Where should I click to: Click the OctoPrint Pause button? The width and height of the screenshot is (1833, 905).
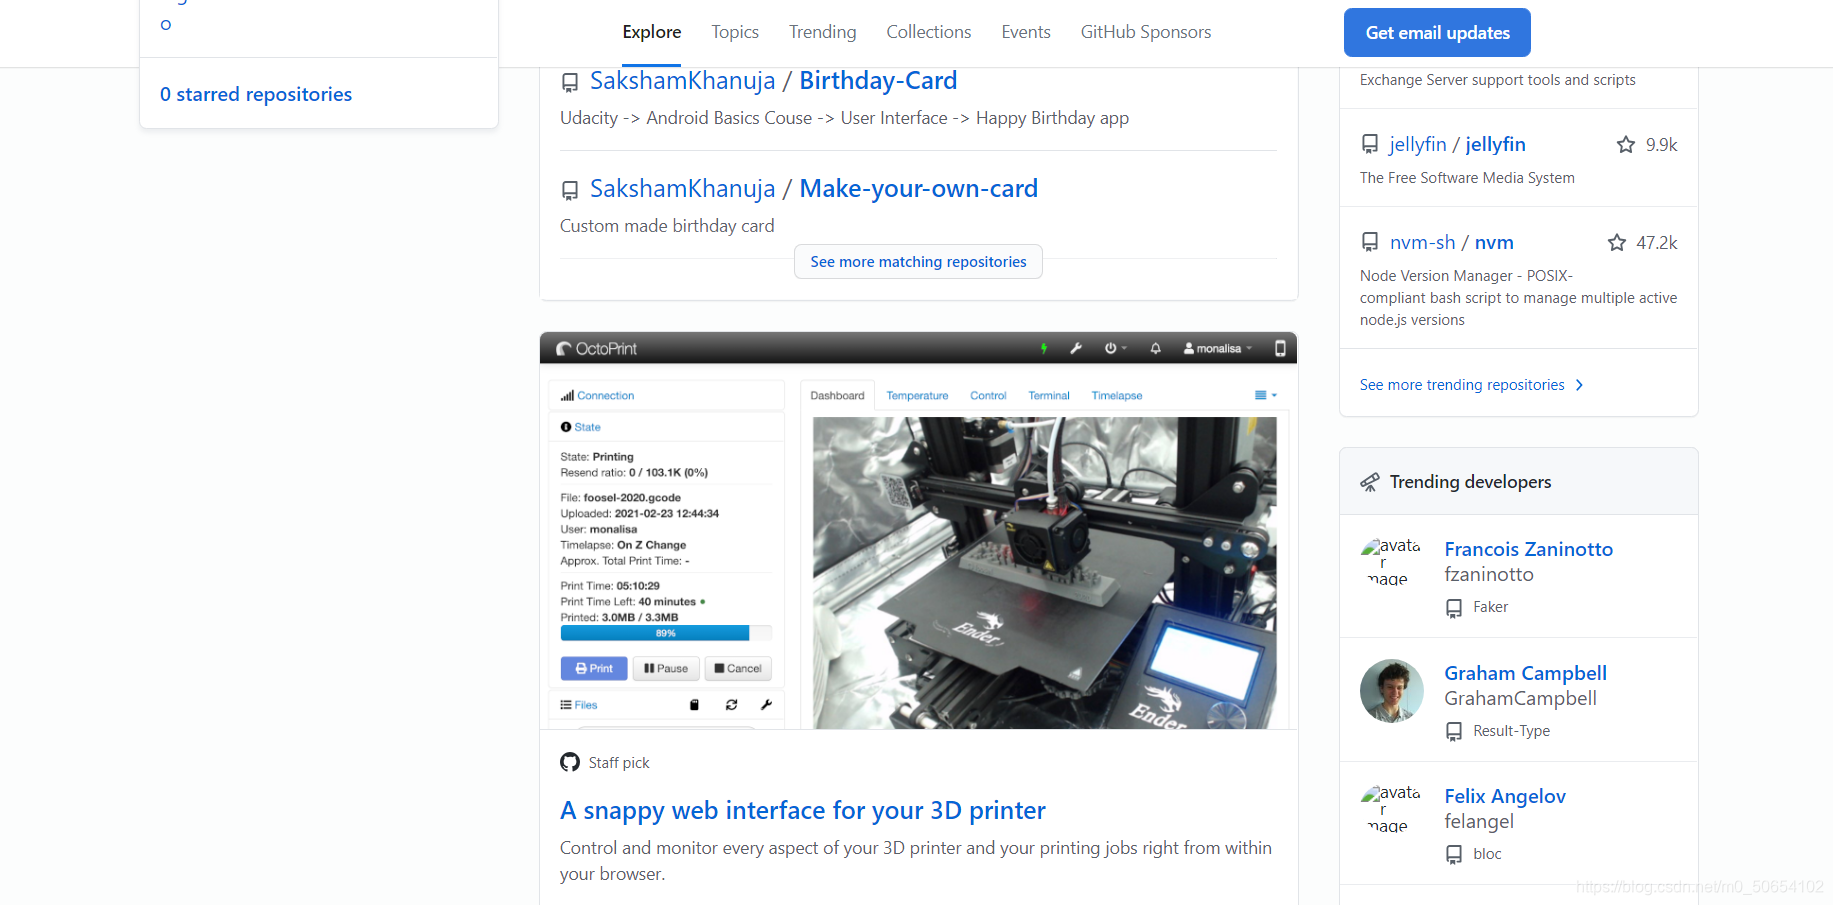(666, 668)
